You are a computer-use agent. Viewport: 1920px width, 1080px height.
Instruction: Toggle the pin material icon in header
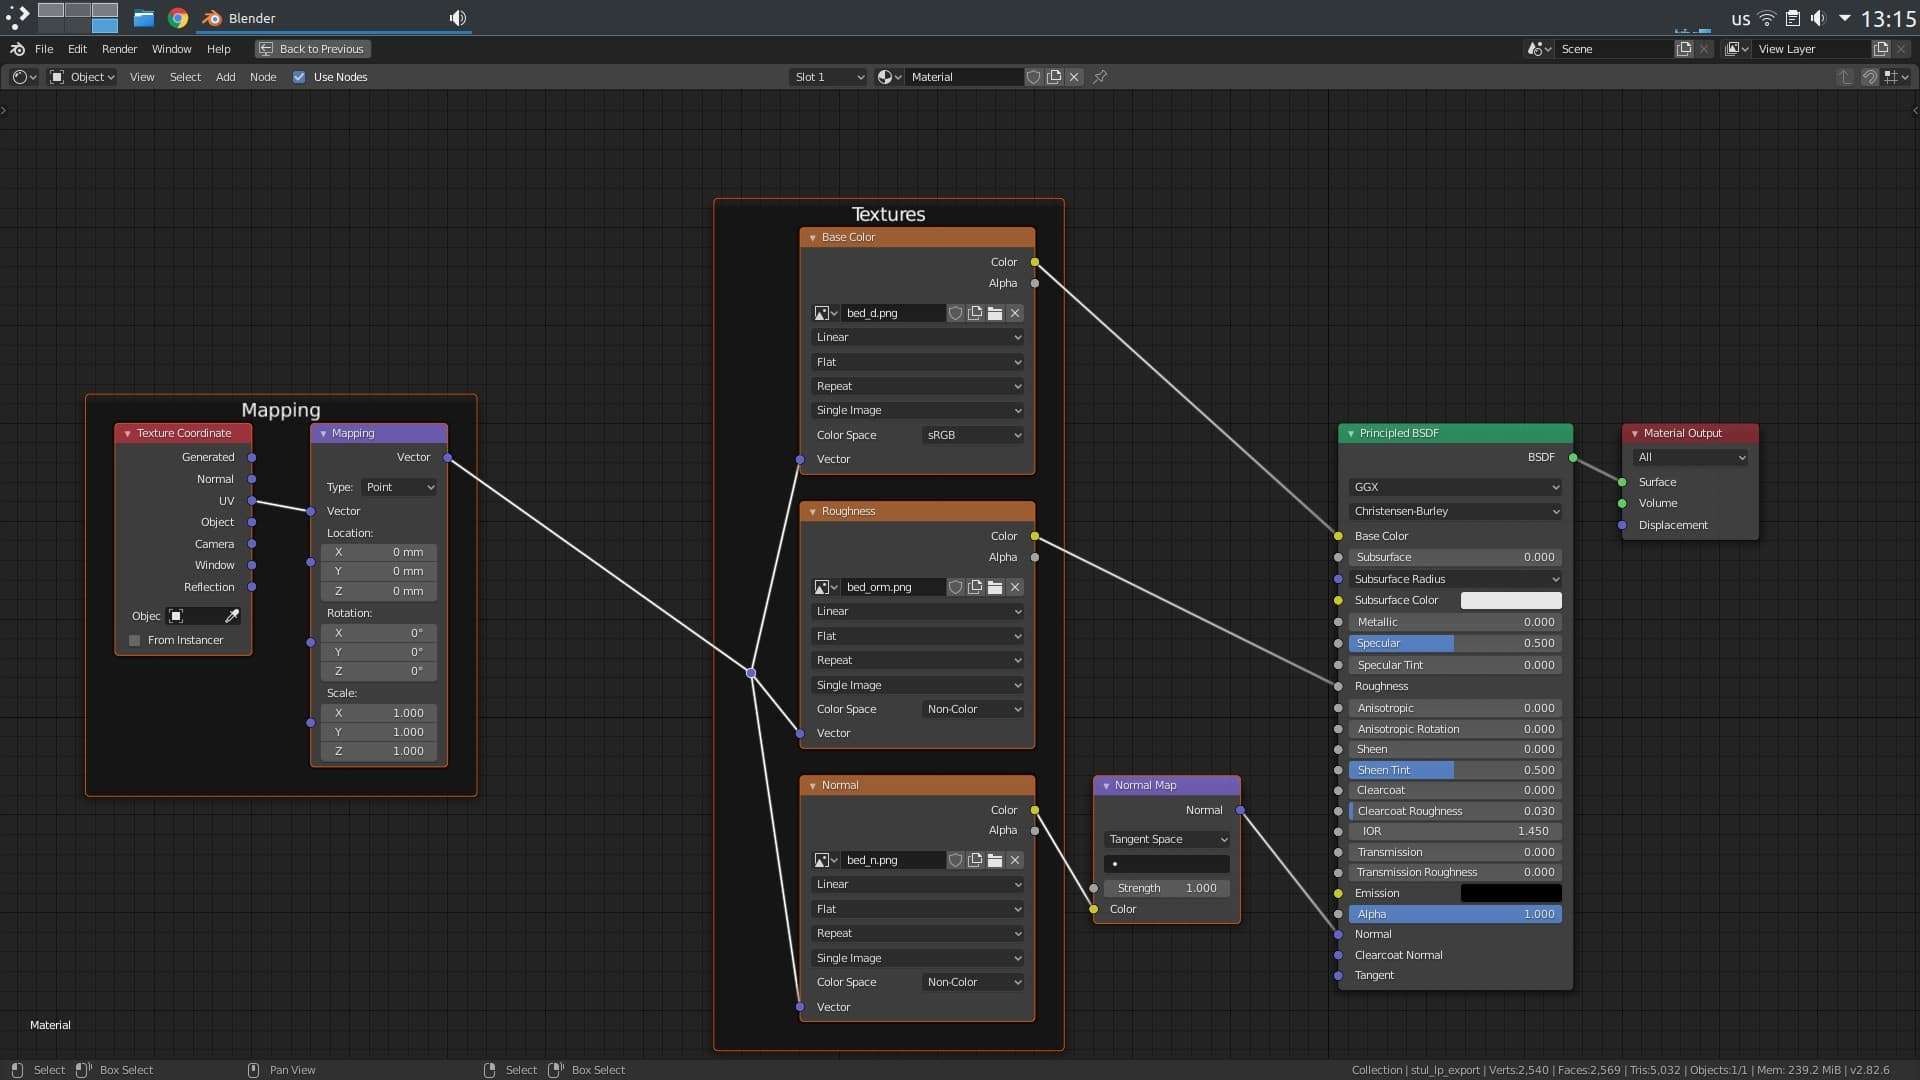click(x=1100, y=77)
